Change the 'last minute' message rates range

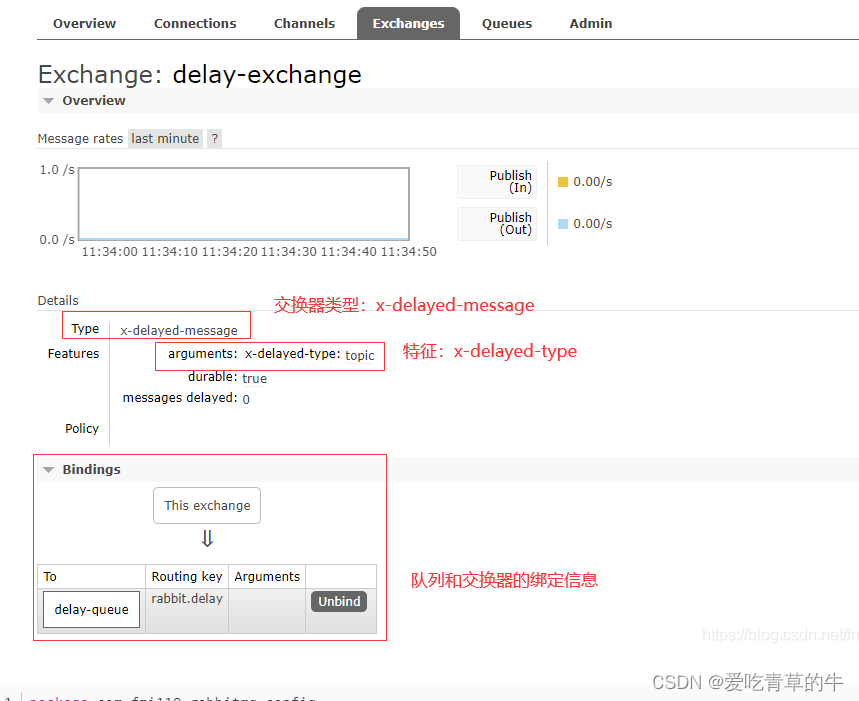[165, 139]
